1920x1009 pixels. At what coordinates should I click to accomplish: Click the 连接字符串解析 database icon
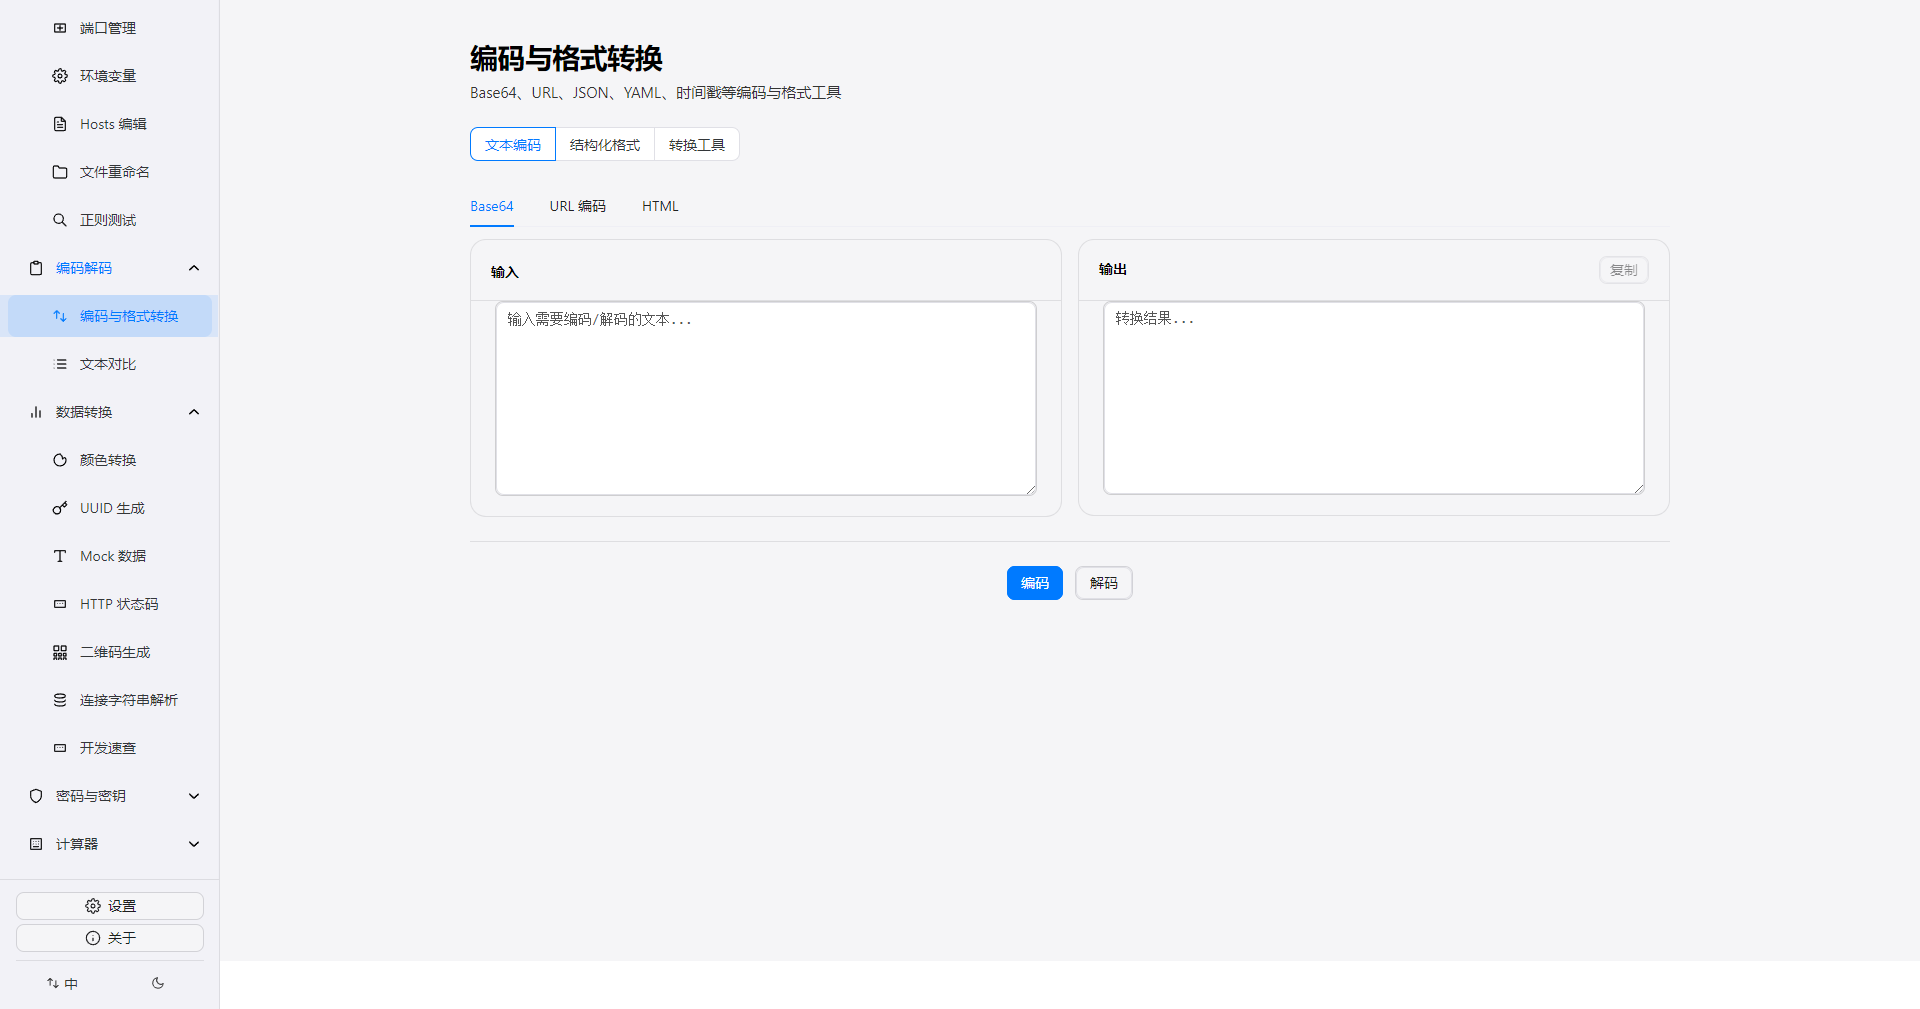click(60, 700)
